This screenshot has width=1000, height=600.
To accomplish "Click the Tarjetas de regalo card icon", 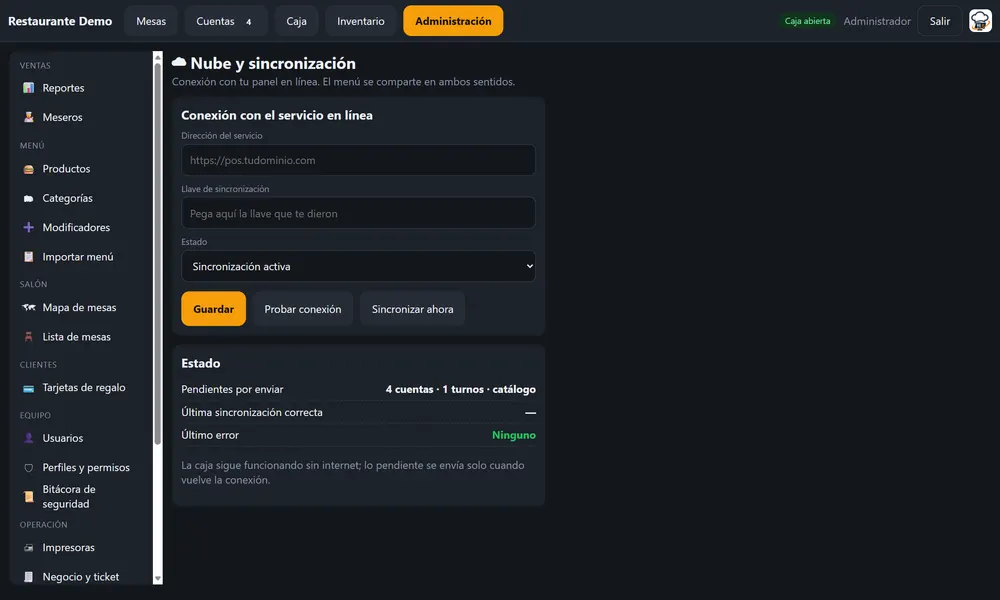I will click(29, 388).
